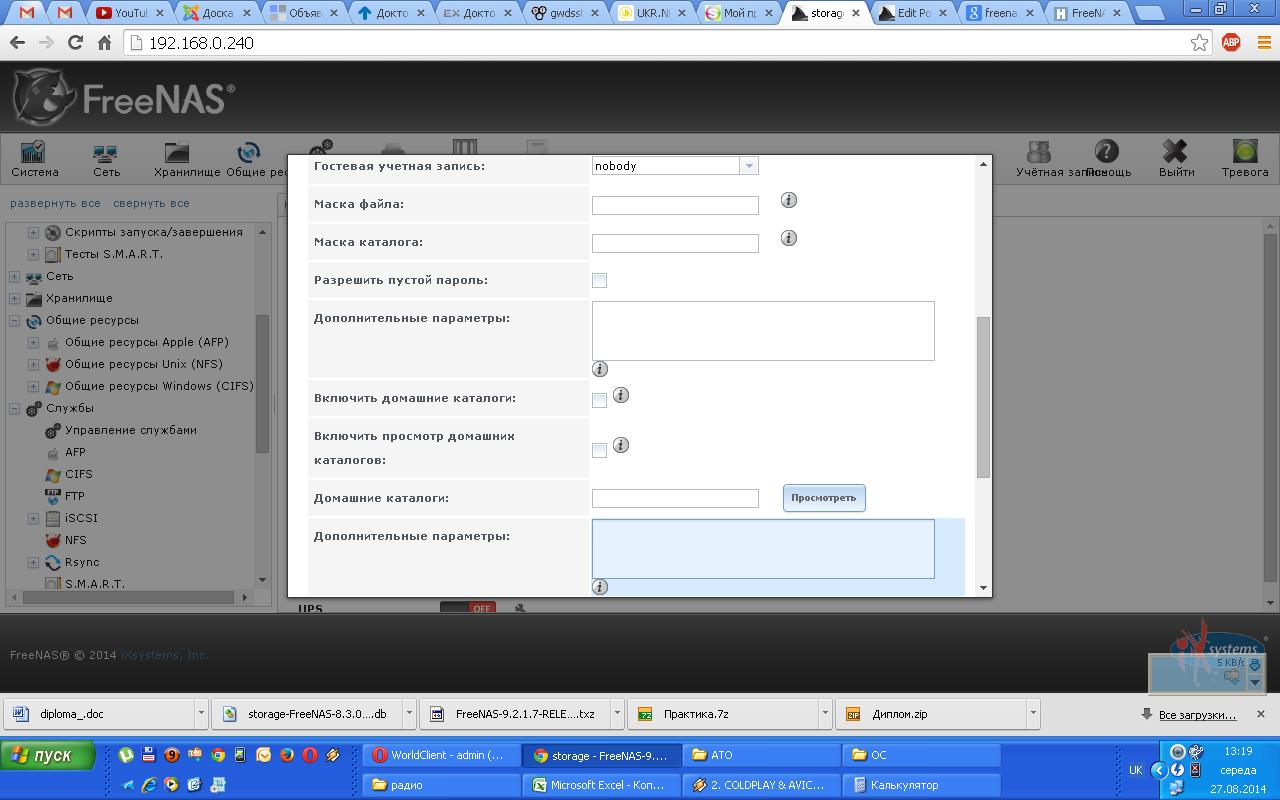The height and width of the screenshot is (800, 1280).
Task: Switch to Microsoft Excel taskbar window
Action: tap(601, 785)
